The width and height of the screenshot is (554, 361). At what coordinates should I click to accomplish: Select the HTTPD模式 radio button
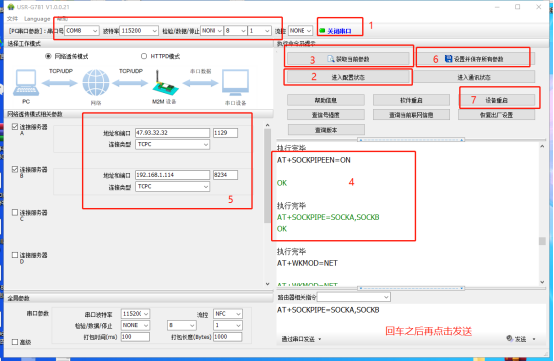[144, 56]
